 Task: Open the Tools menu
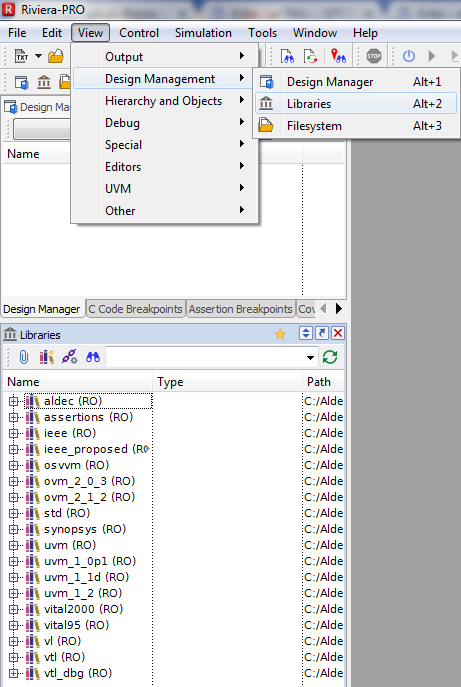point(262,33)
